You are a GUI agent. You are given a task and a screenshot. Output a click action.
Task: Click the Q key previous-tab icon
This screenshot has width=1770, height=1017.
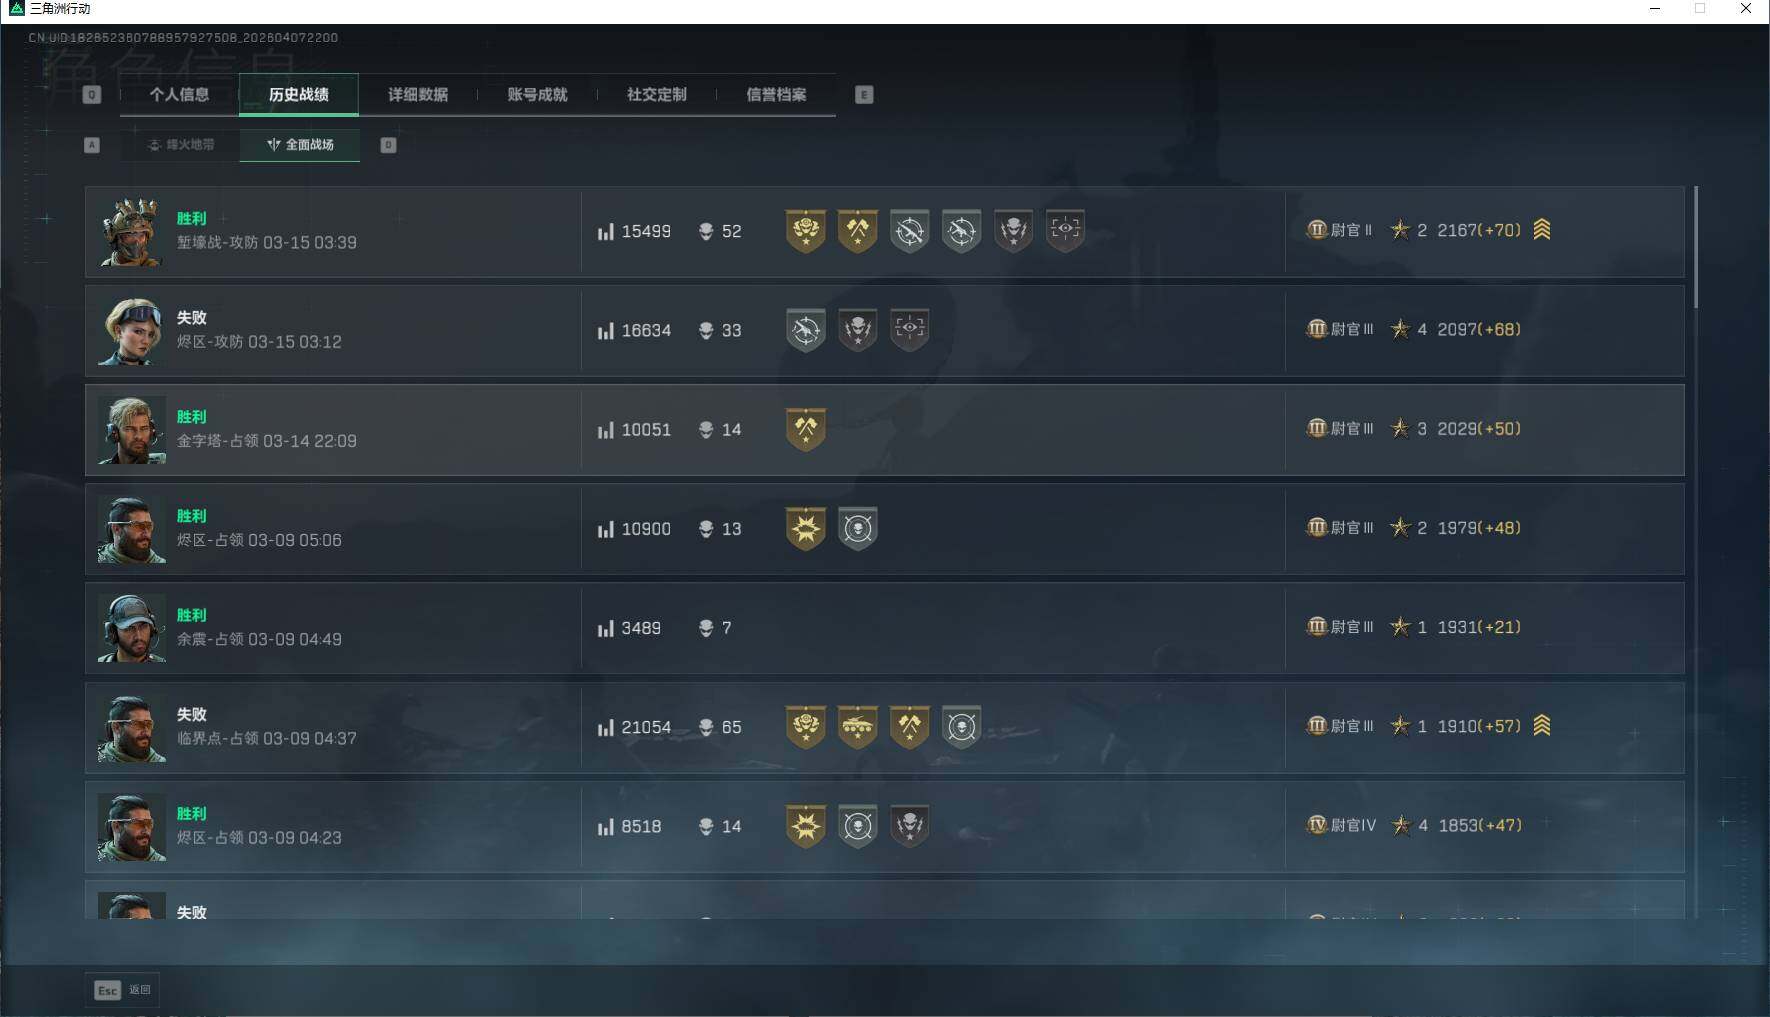click(92, 95)
